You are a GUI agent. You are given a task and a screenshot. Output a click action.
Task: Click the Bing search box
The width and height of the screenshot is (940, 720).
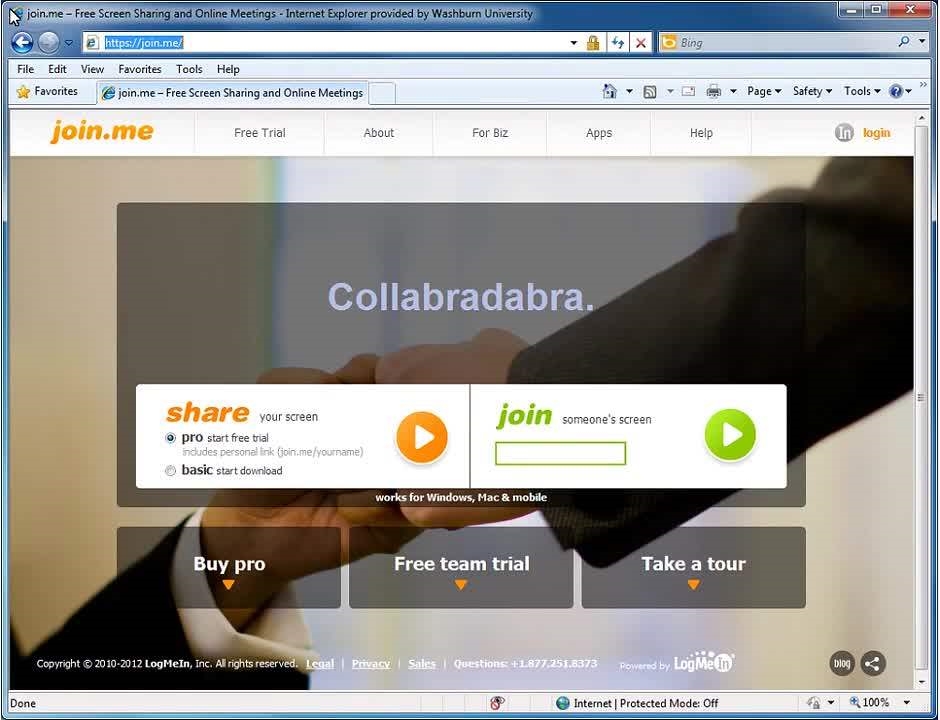click(777, 43)
